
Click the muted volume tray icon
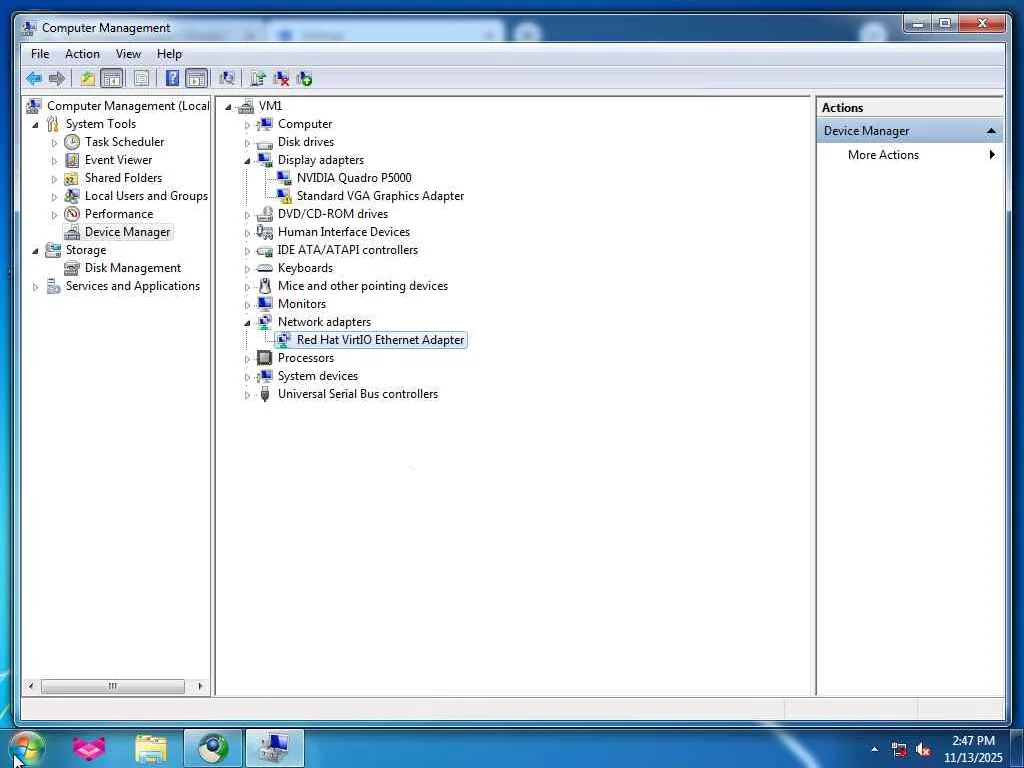pyautogui.click(x=923, y=750)
